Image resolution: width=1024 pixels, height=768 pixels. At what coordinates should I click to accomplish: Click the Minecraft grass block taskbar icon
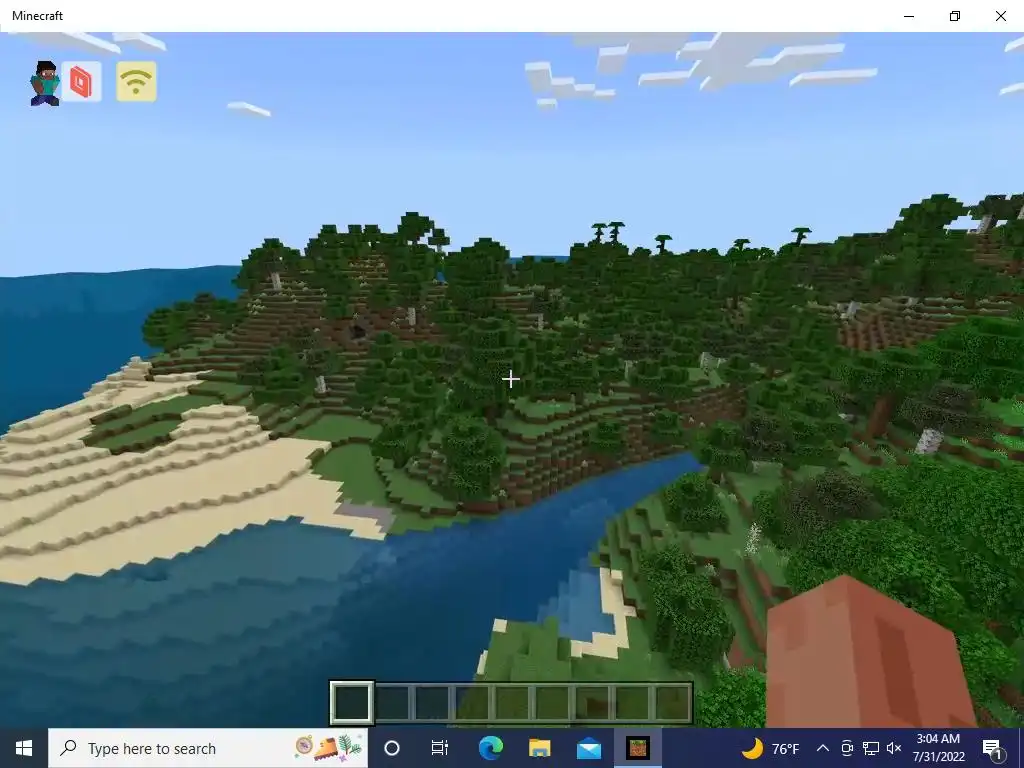(637, 748)
